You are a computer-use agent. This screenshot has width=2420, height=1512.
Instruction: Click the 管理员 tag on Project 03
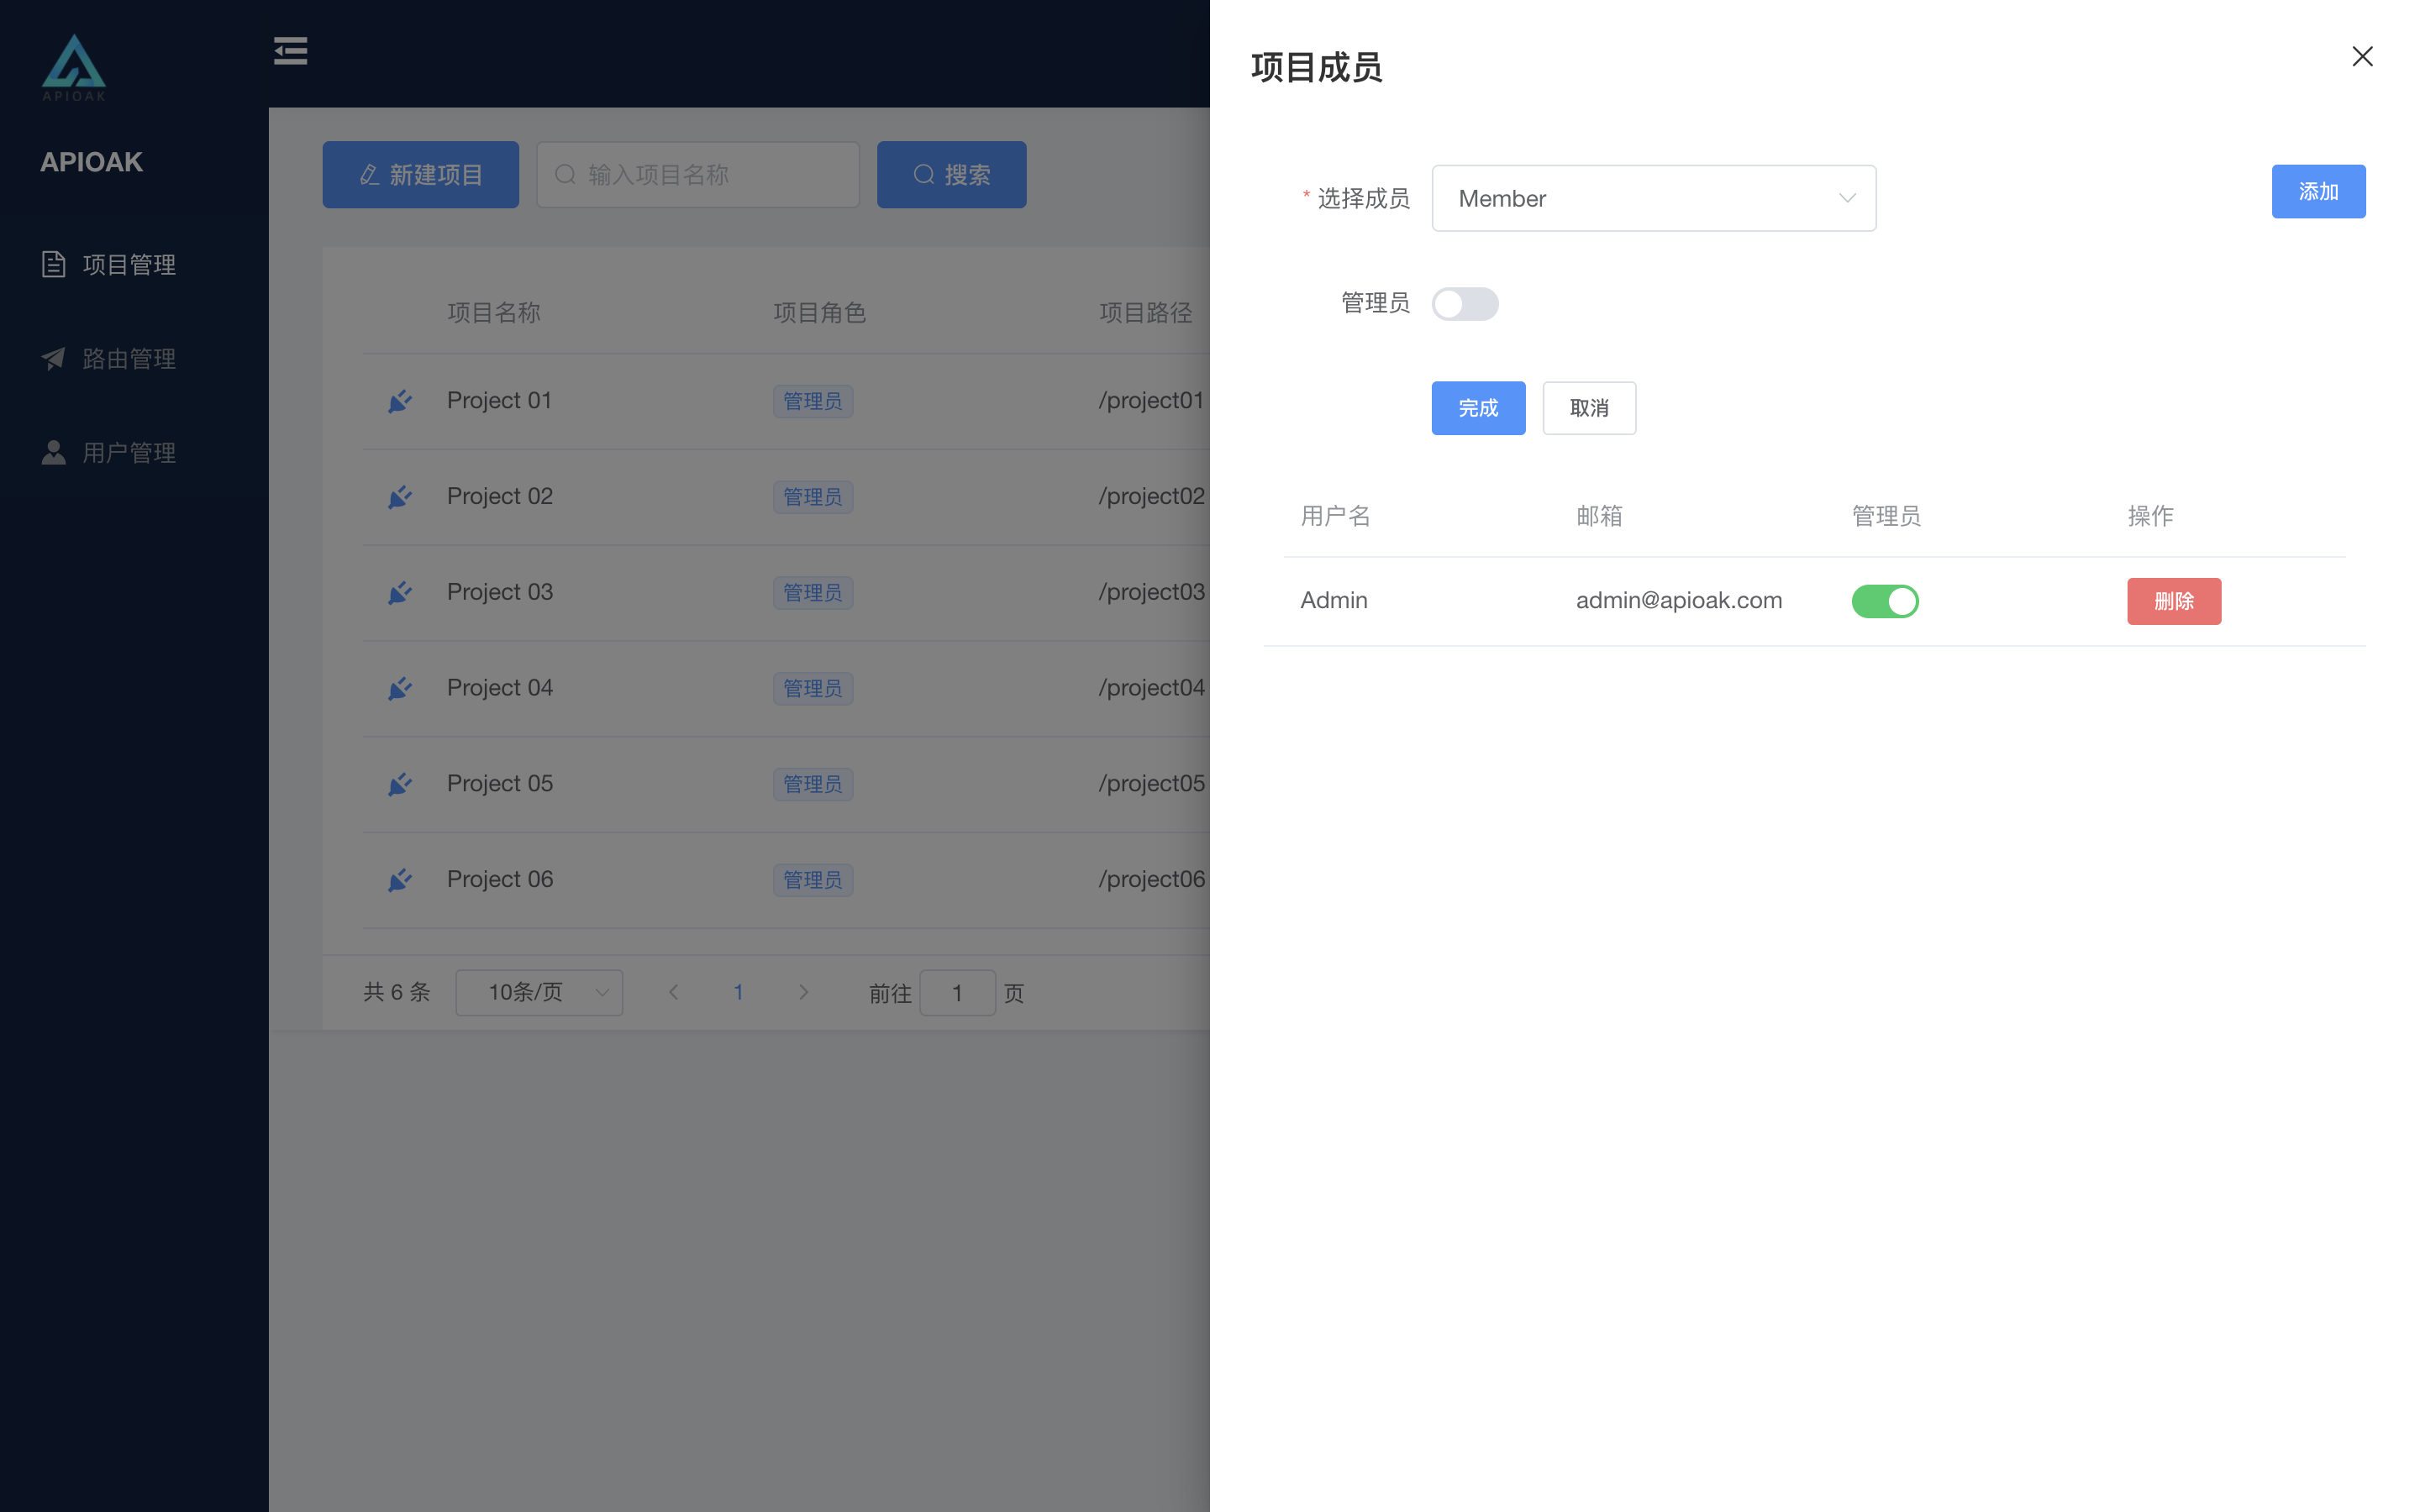tap(812, 593)
